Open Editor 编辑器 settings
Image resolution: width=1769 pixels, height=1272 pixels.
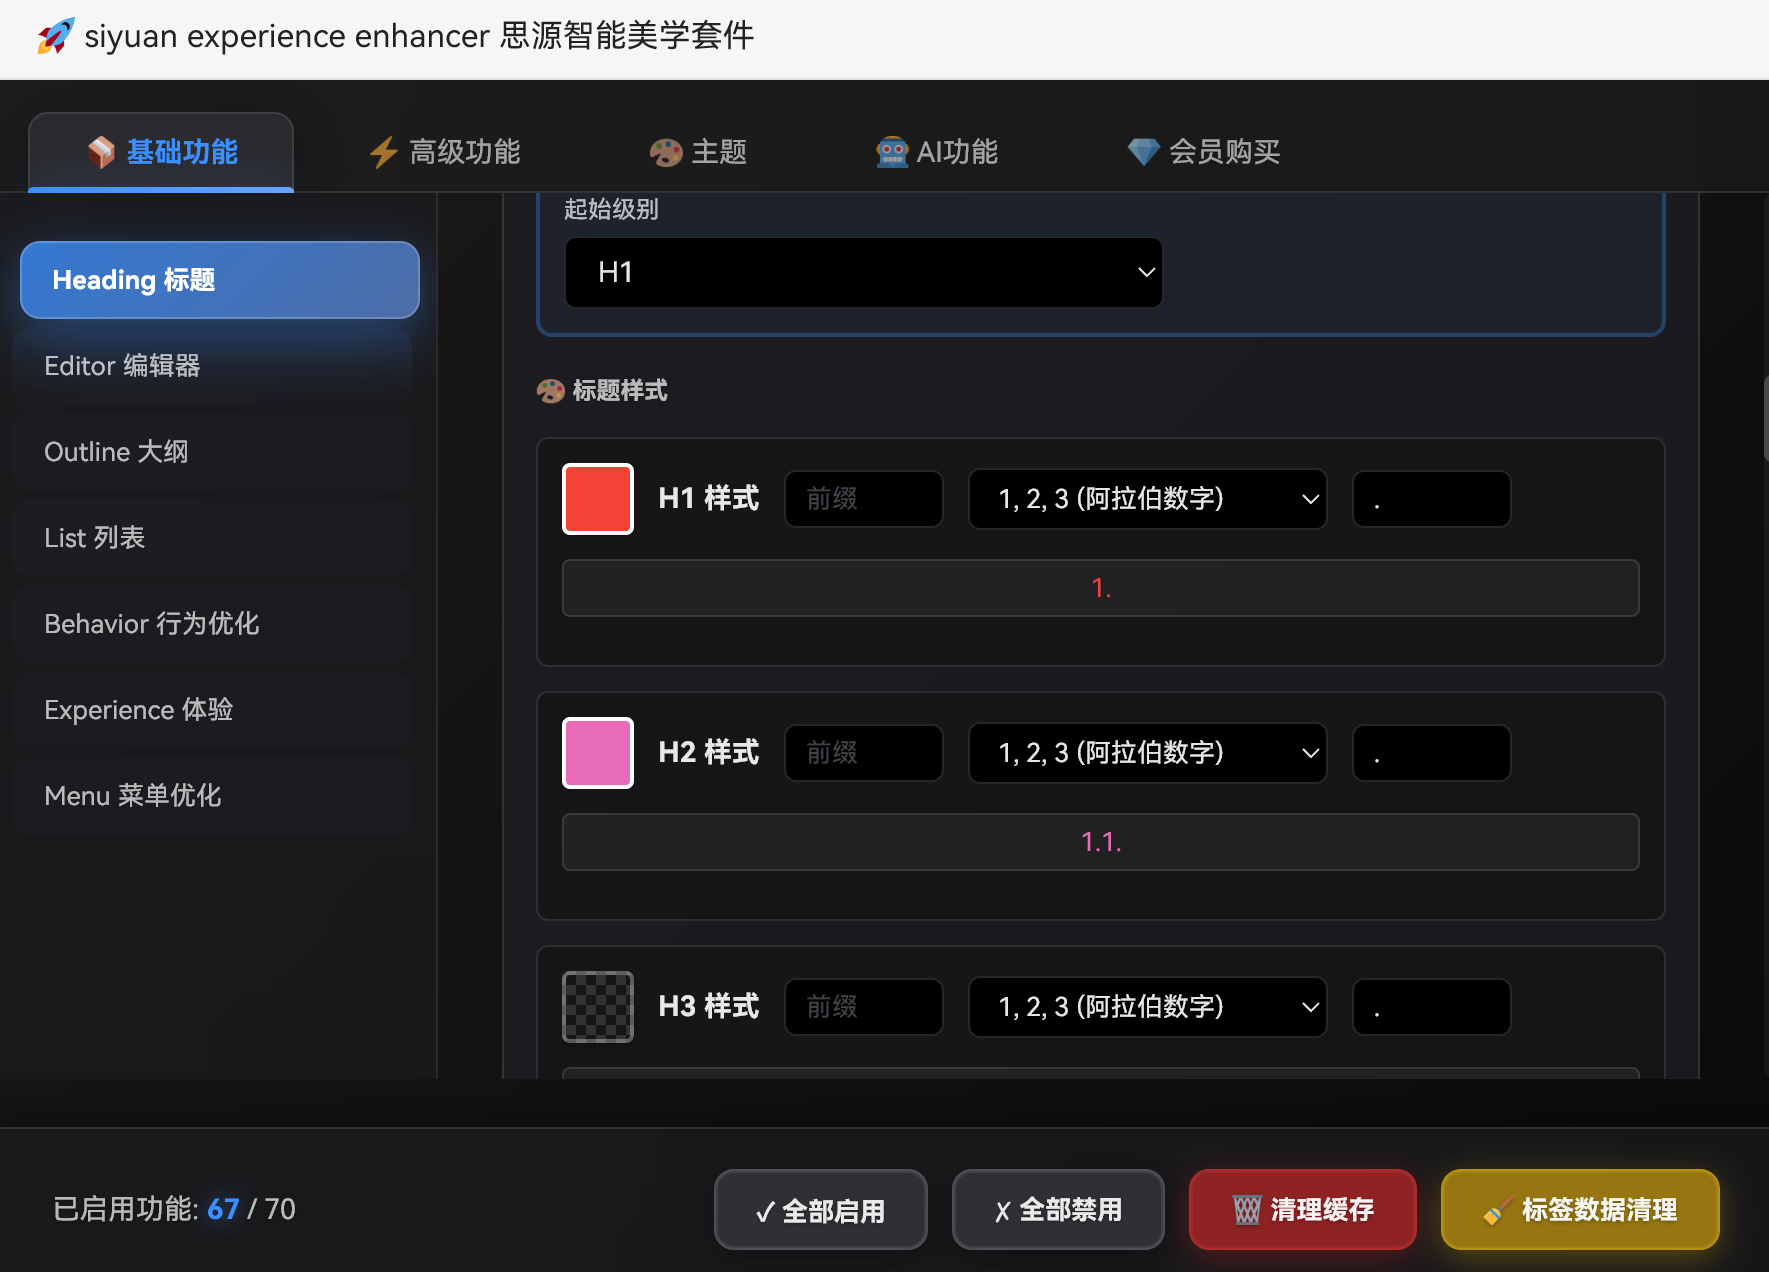pos(213,366)
